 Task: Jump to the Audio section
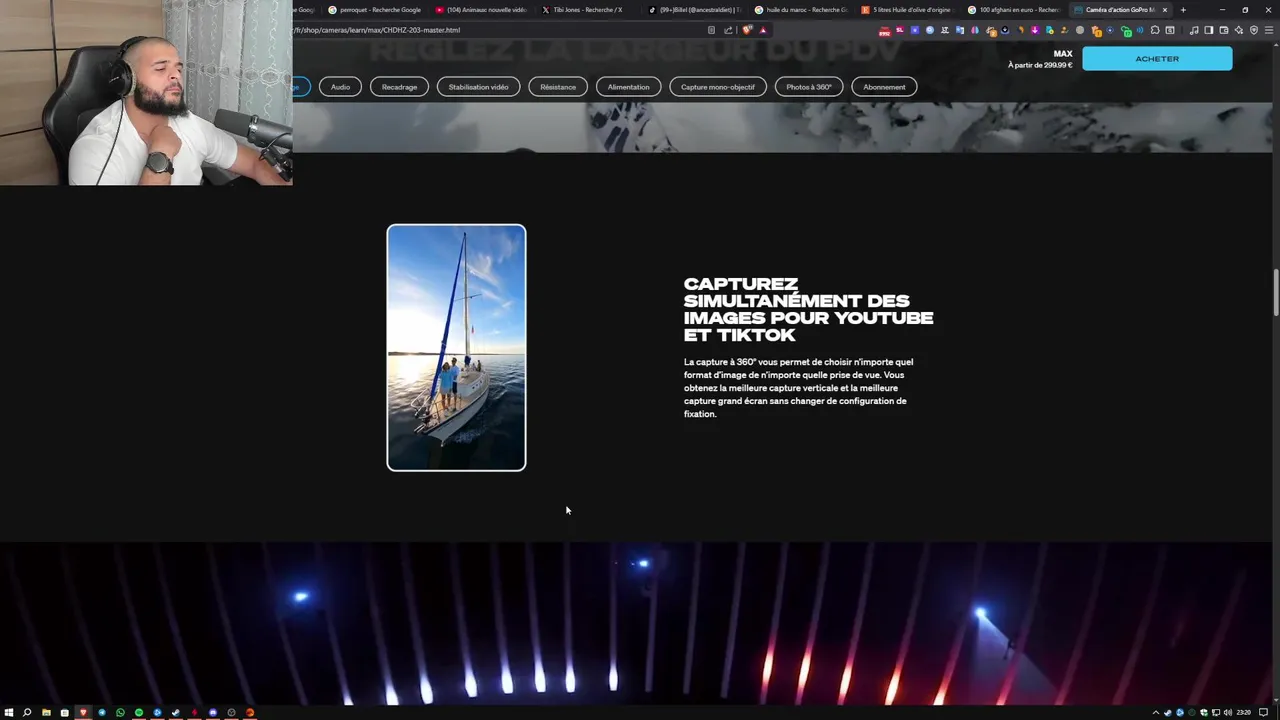(x=341, y=87)
